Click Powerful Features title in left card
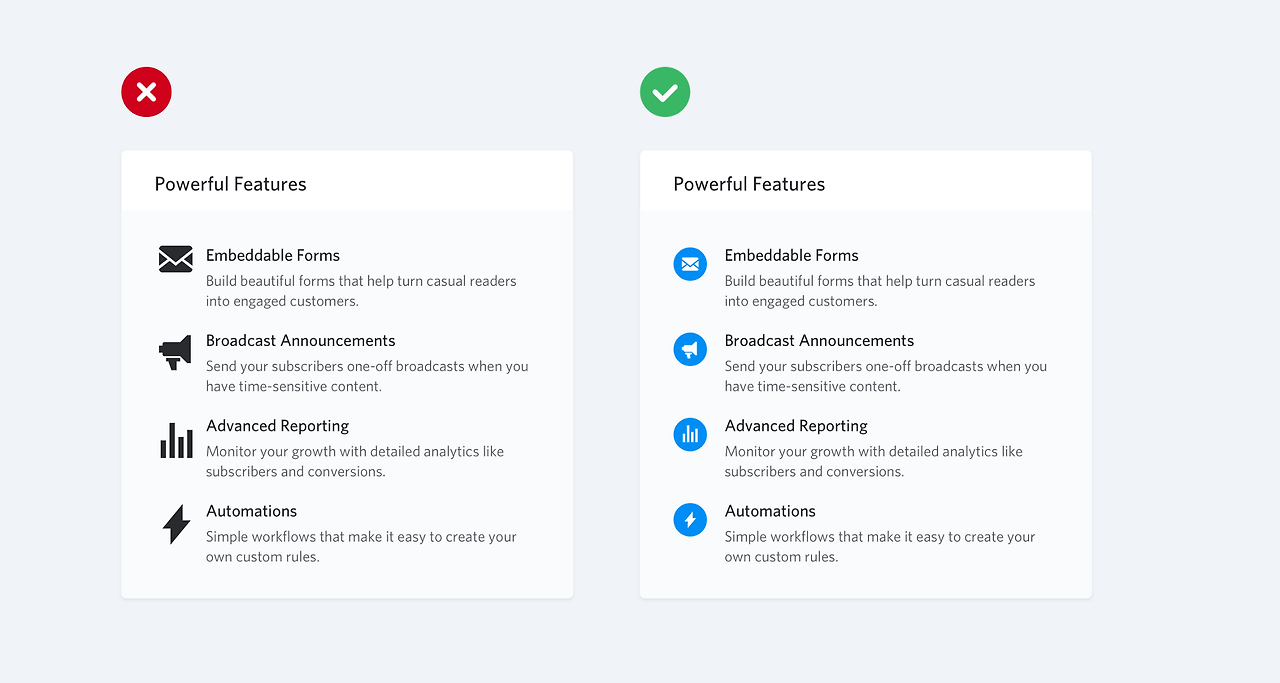1280x683 pixels. pos(230,184)
